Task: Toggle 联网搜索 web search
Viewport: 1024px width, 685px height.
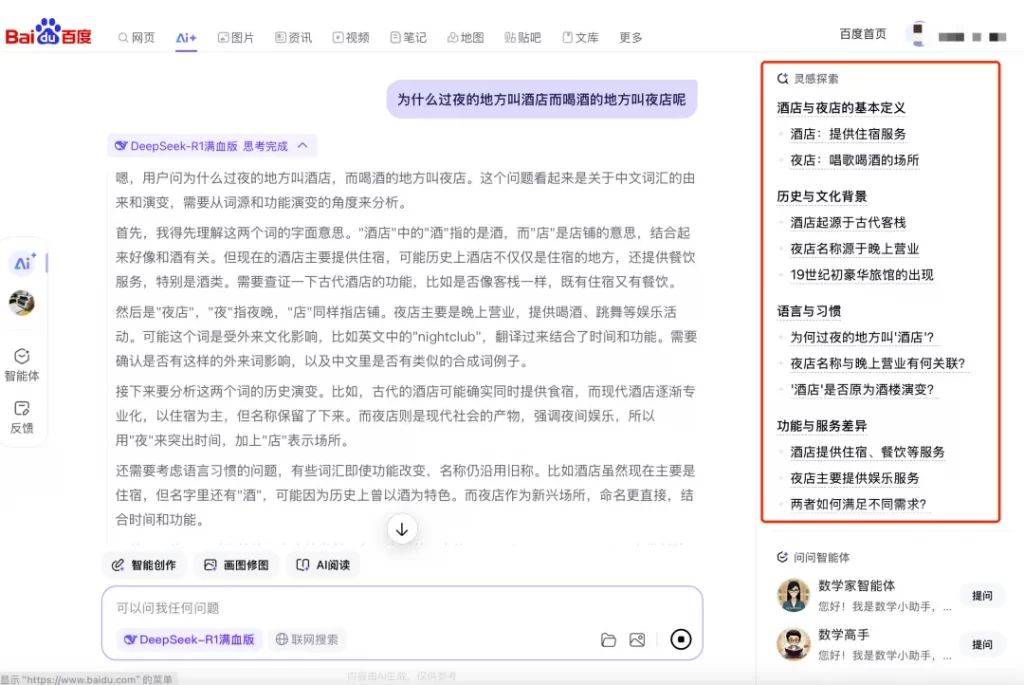Action: point(307,639)
